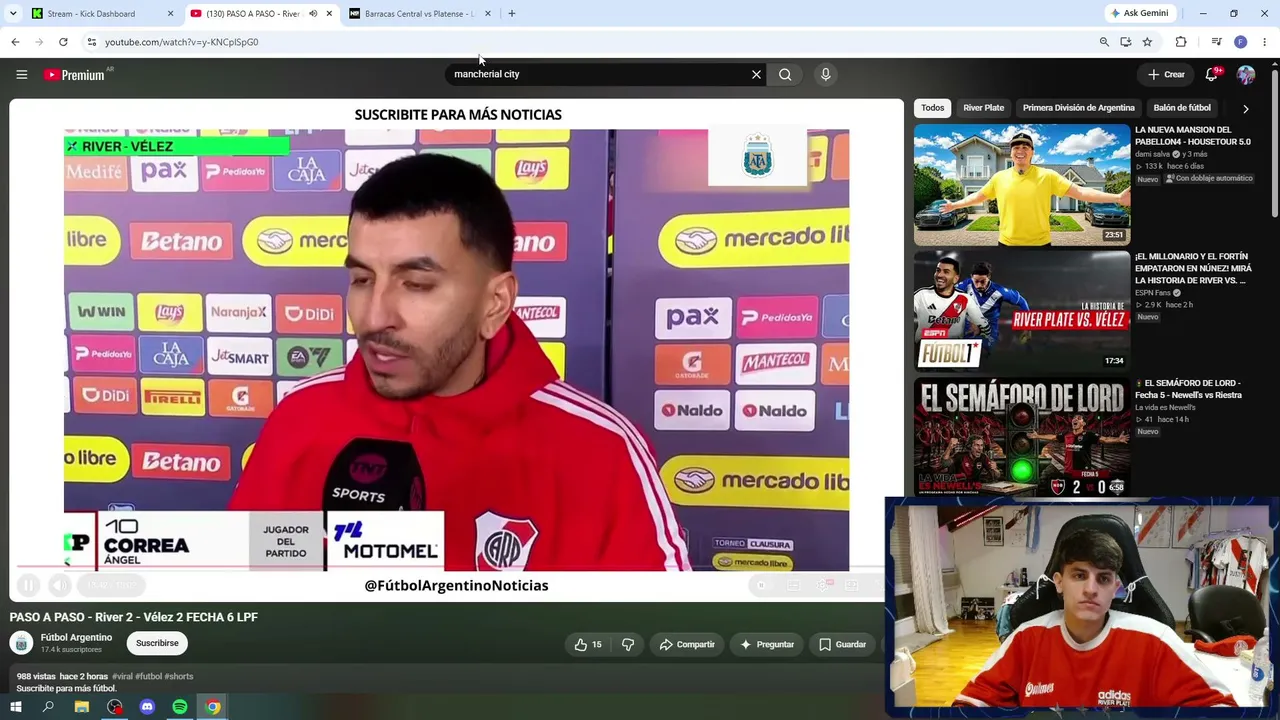1280x720 pixels.
Task: Filter by Balón de fútbol chip
Action: 1182,108
